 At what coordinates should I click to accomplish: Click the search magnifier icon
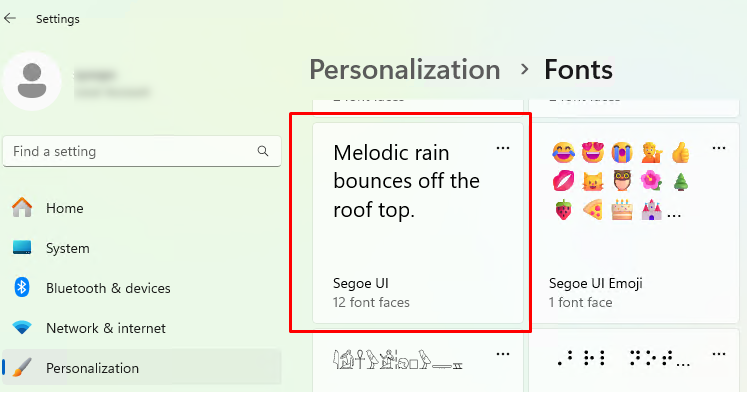tap(262, 151)
